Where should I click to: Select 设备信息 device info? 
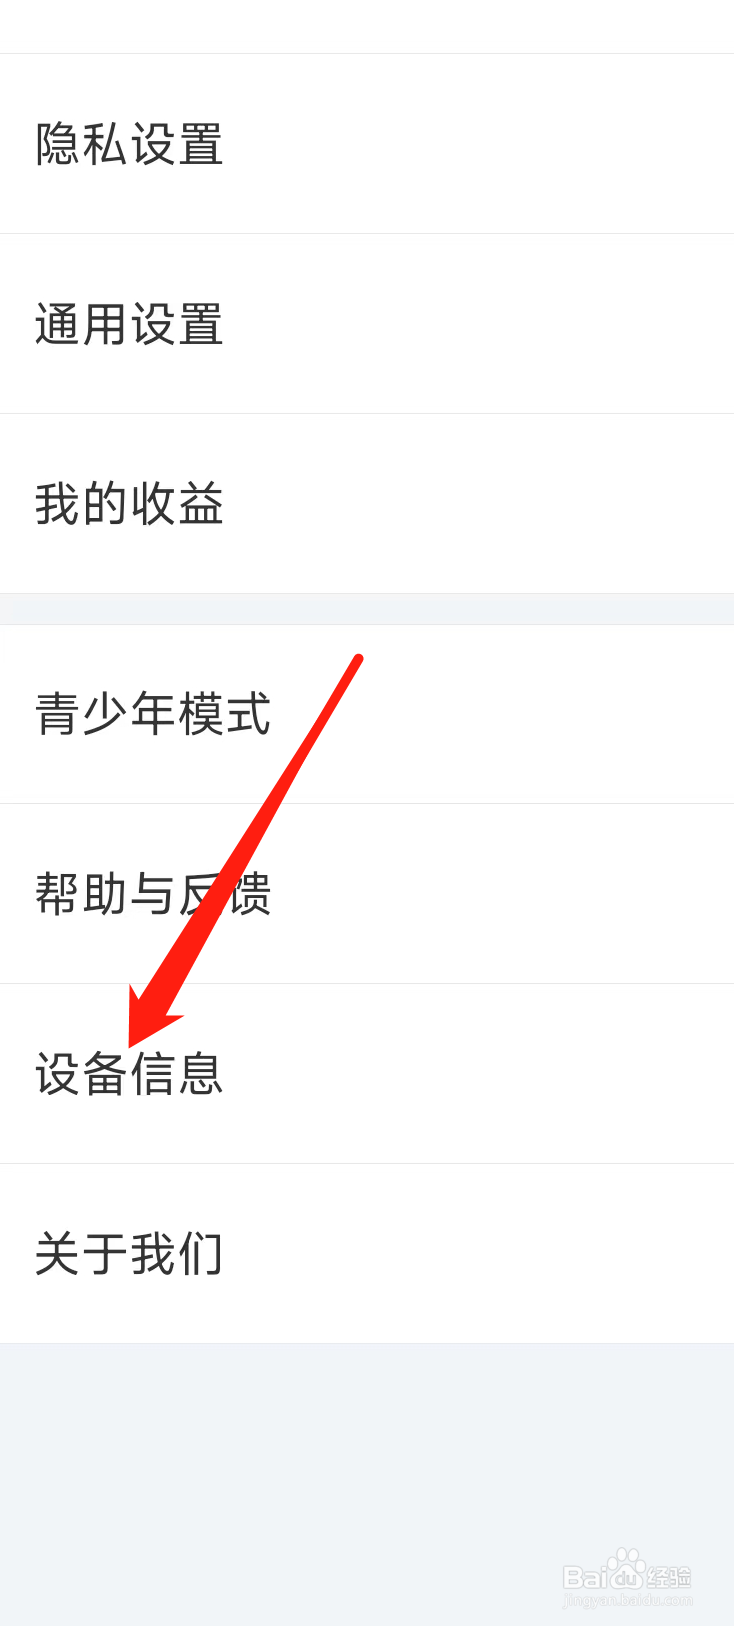(x=367, y=1074)
